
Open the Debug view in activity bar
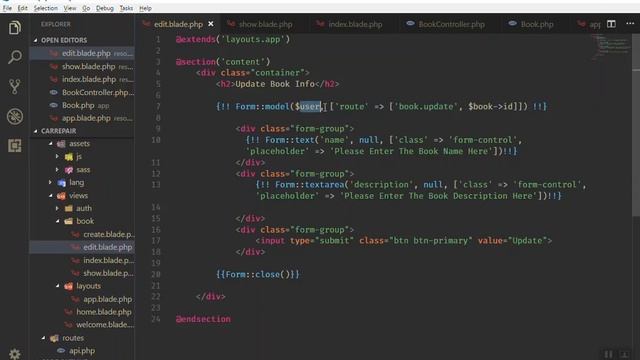pyautogui.click(x=15, y=116)
